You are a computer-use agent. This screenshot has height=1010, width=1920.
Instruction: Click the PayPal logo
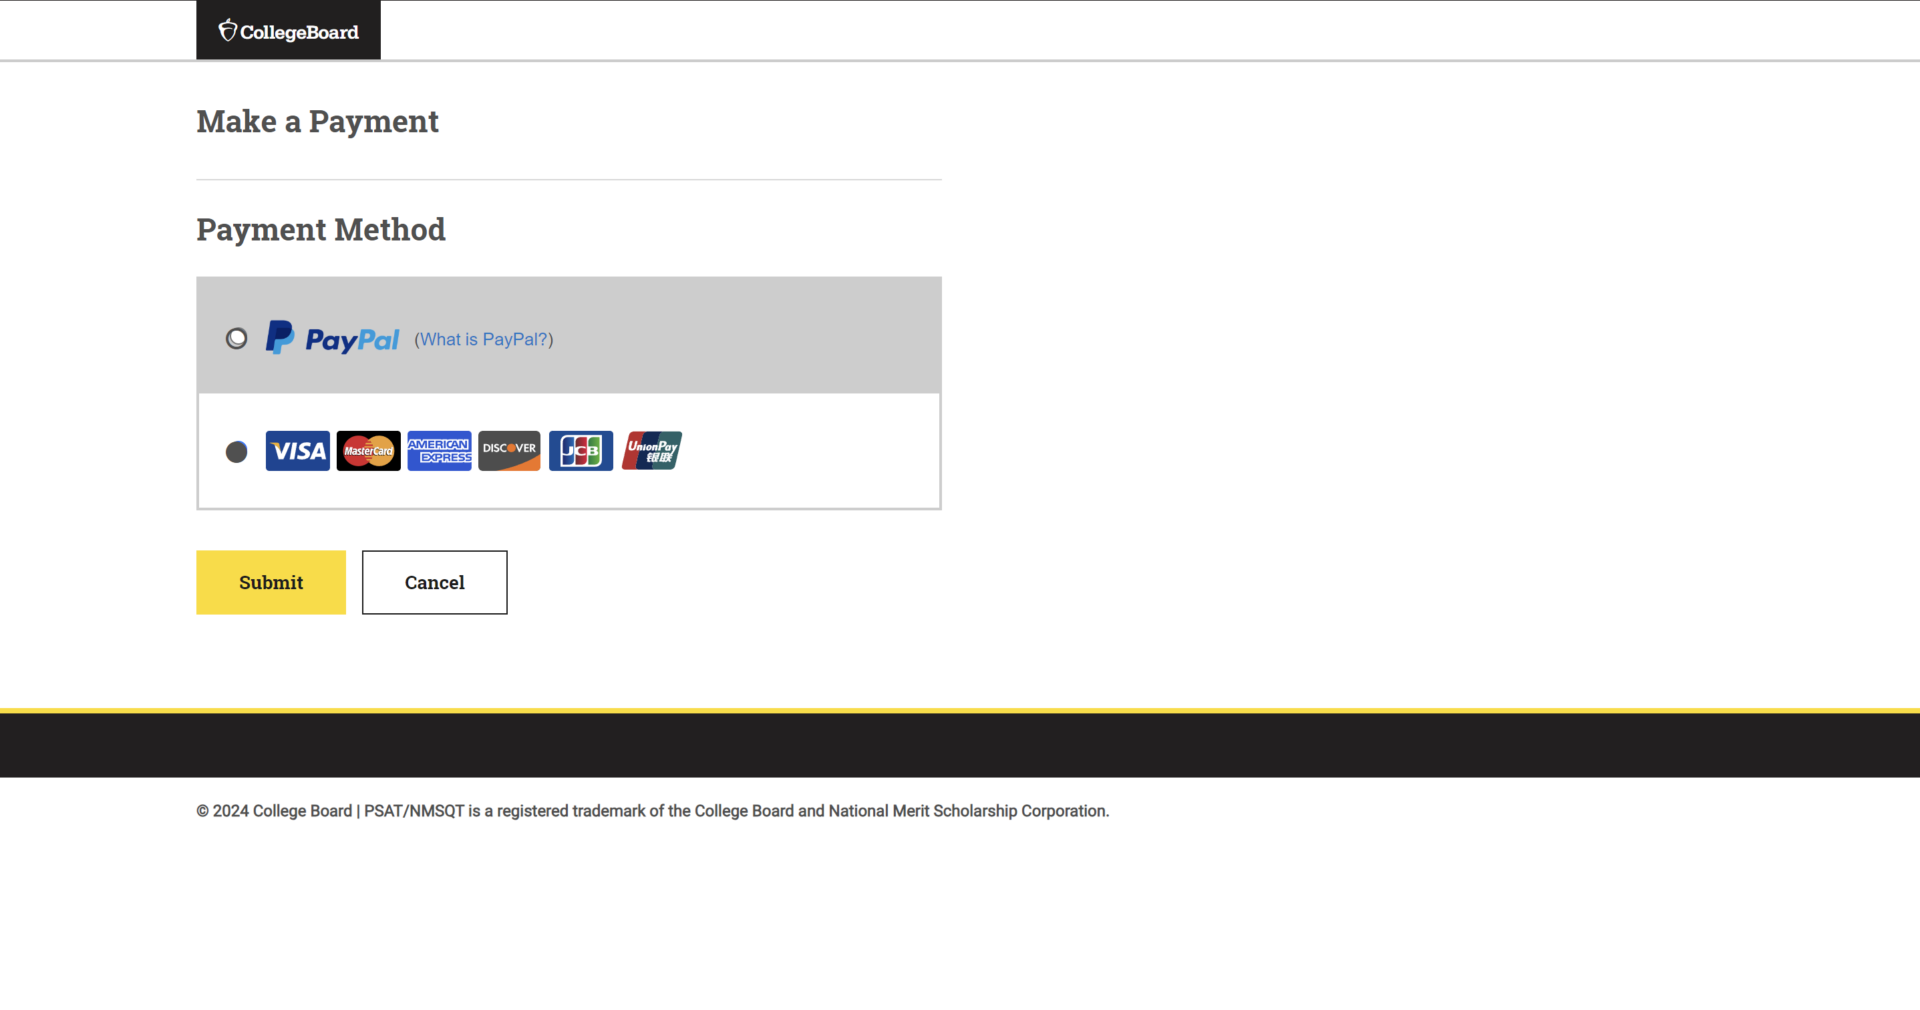[332, 338]
